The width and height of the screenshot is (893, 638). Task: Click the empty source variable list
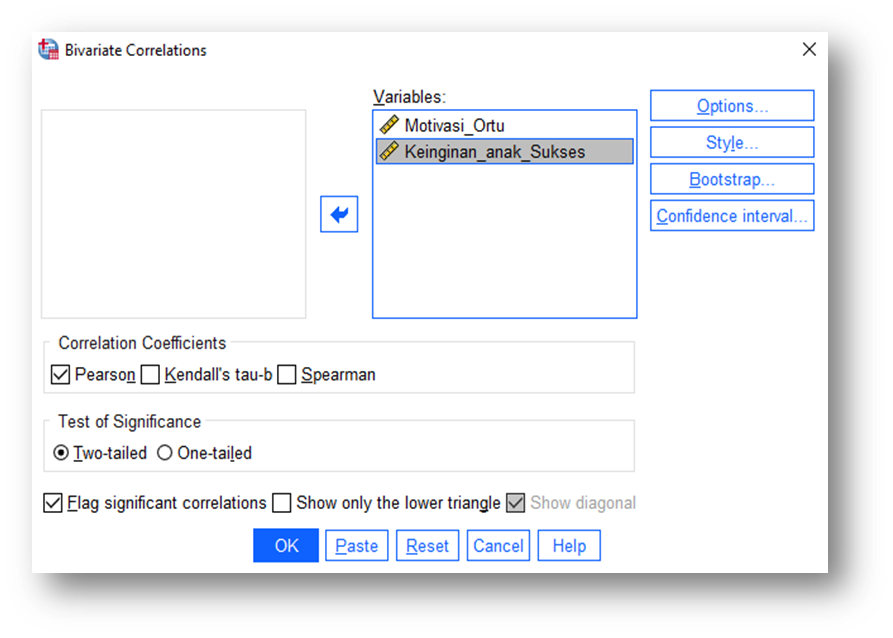point(174,214)
